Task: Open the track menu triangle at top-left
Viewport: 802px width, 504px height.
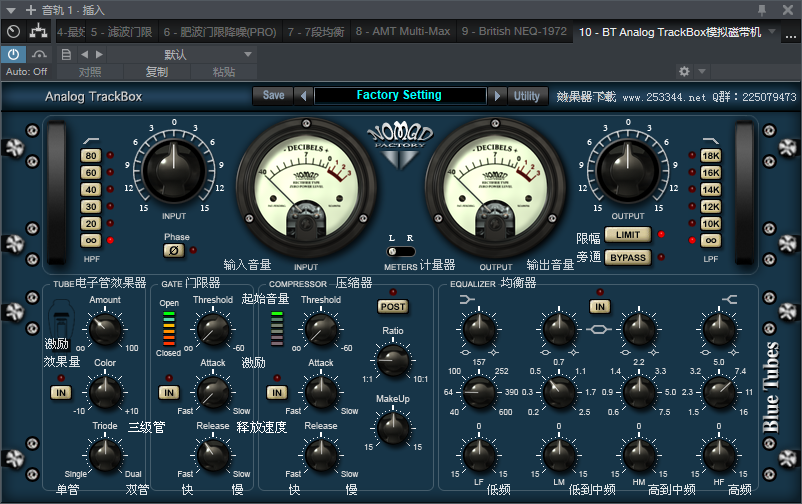Action: (11, 10)
